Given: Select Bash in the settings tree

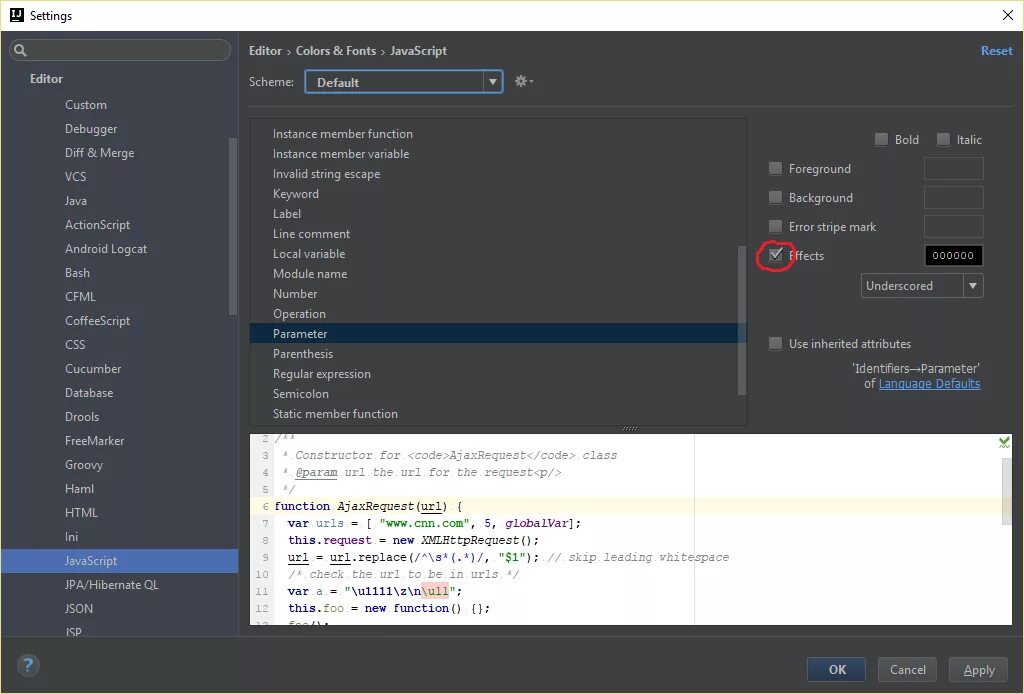Looking at the screenshot, I should (x=77, y=273).
